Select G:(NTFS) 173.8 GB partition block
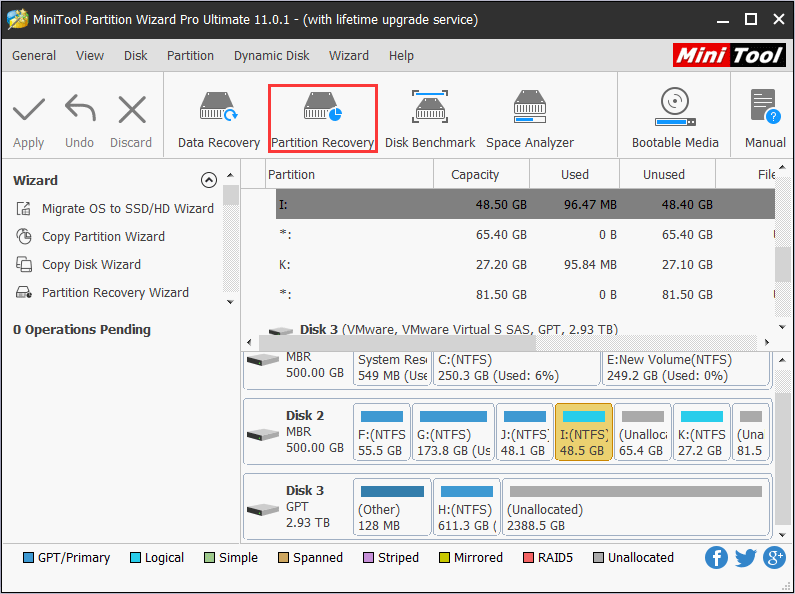The height and width of the screenshot is (594, 795). [x=453, y=432]
